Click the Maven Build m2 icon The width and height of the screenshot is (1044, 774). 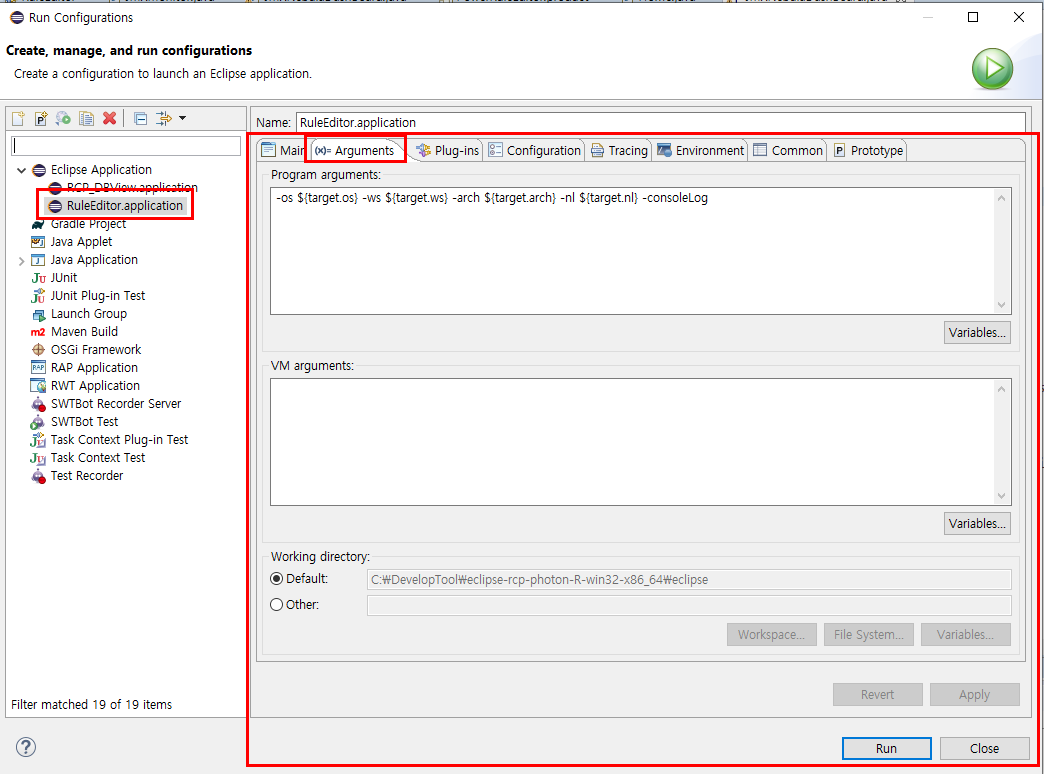click(38, 332)
